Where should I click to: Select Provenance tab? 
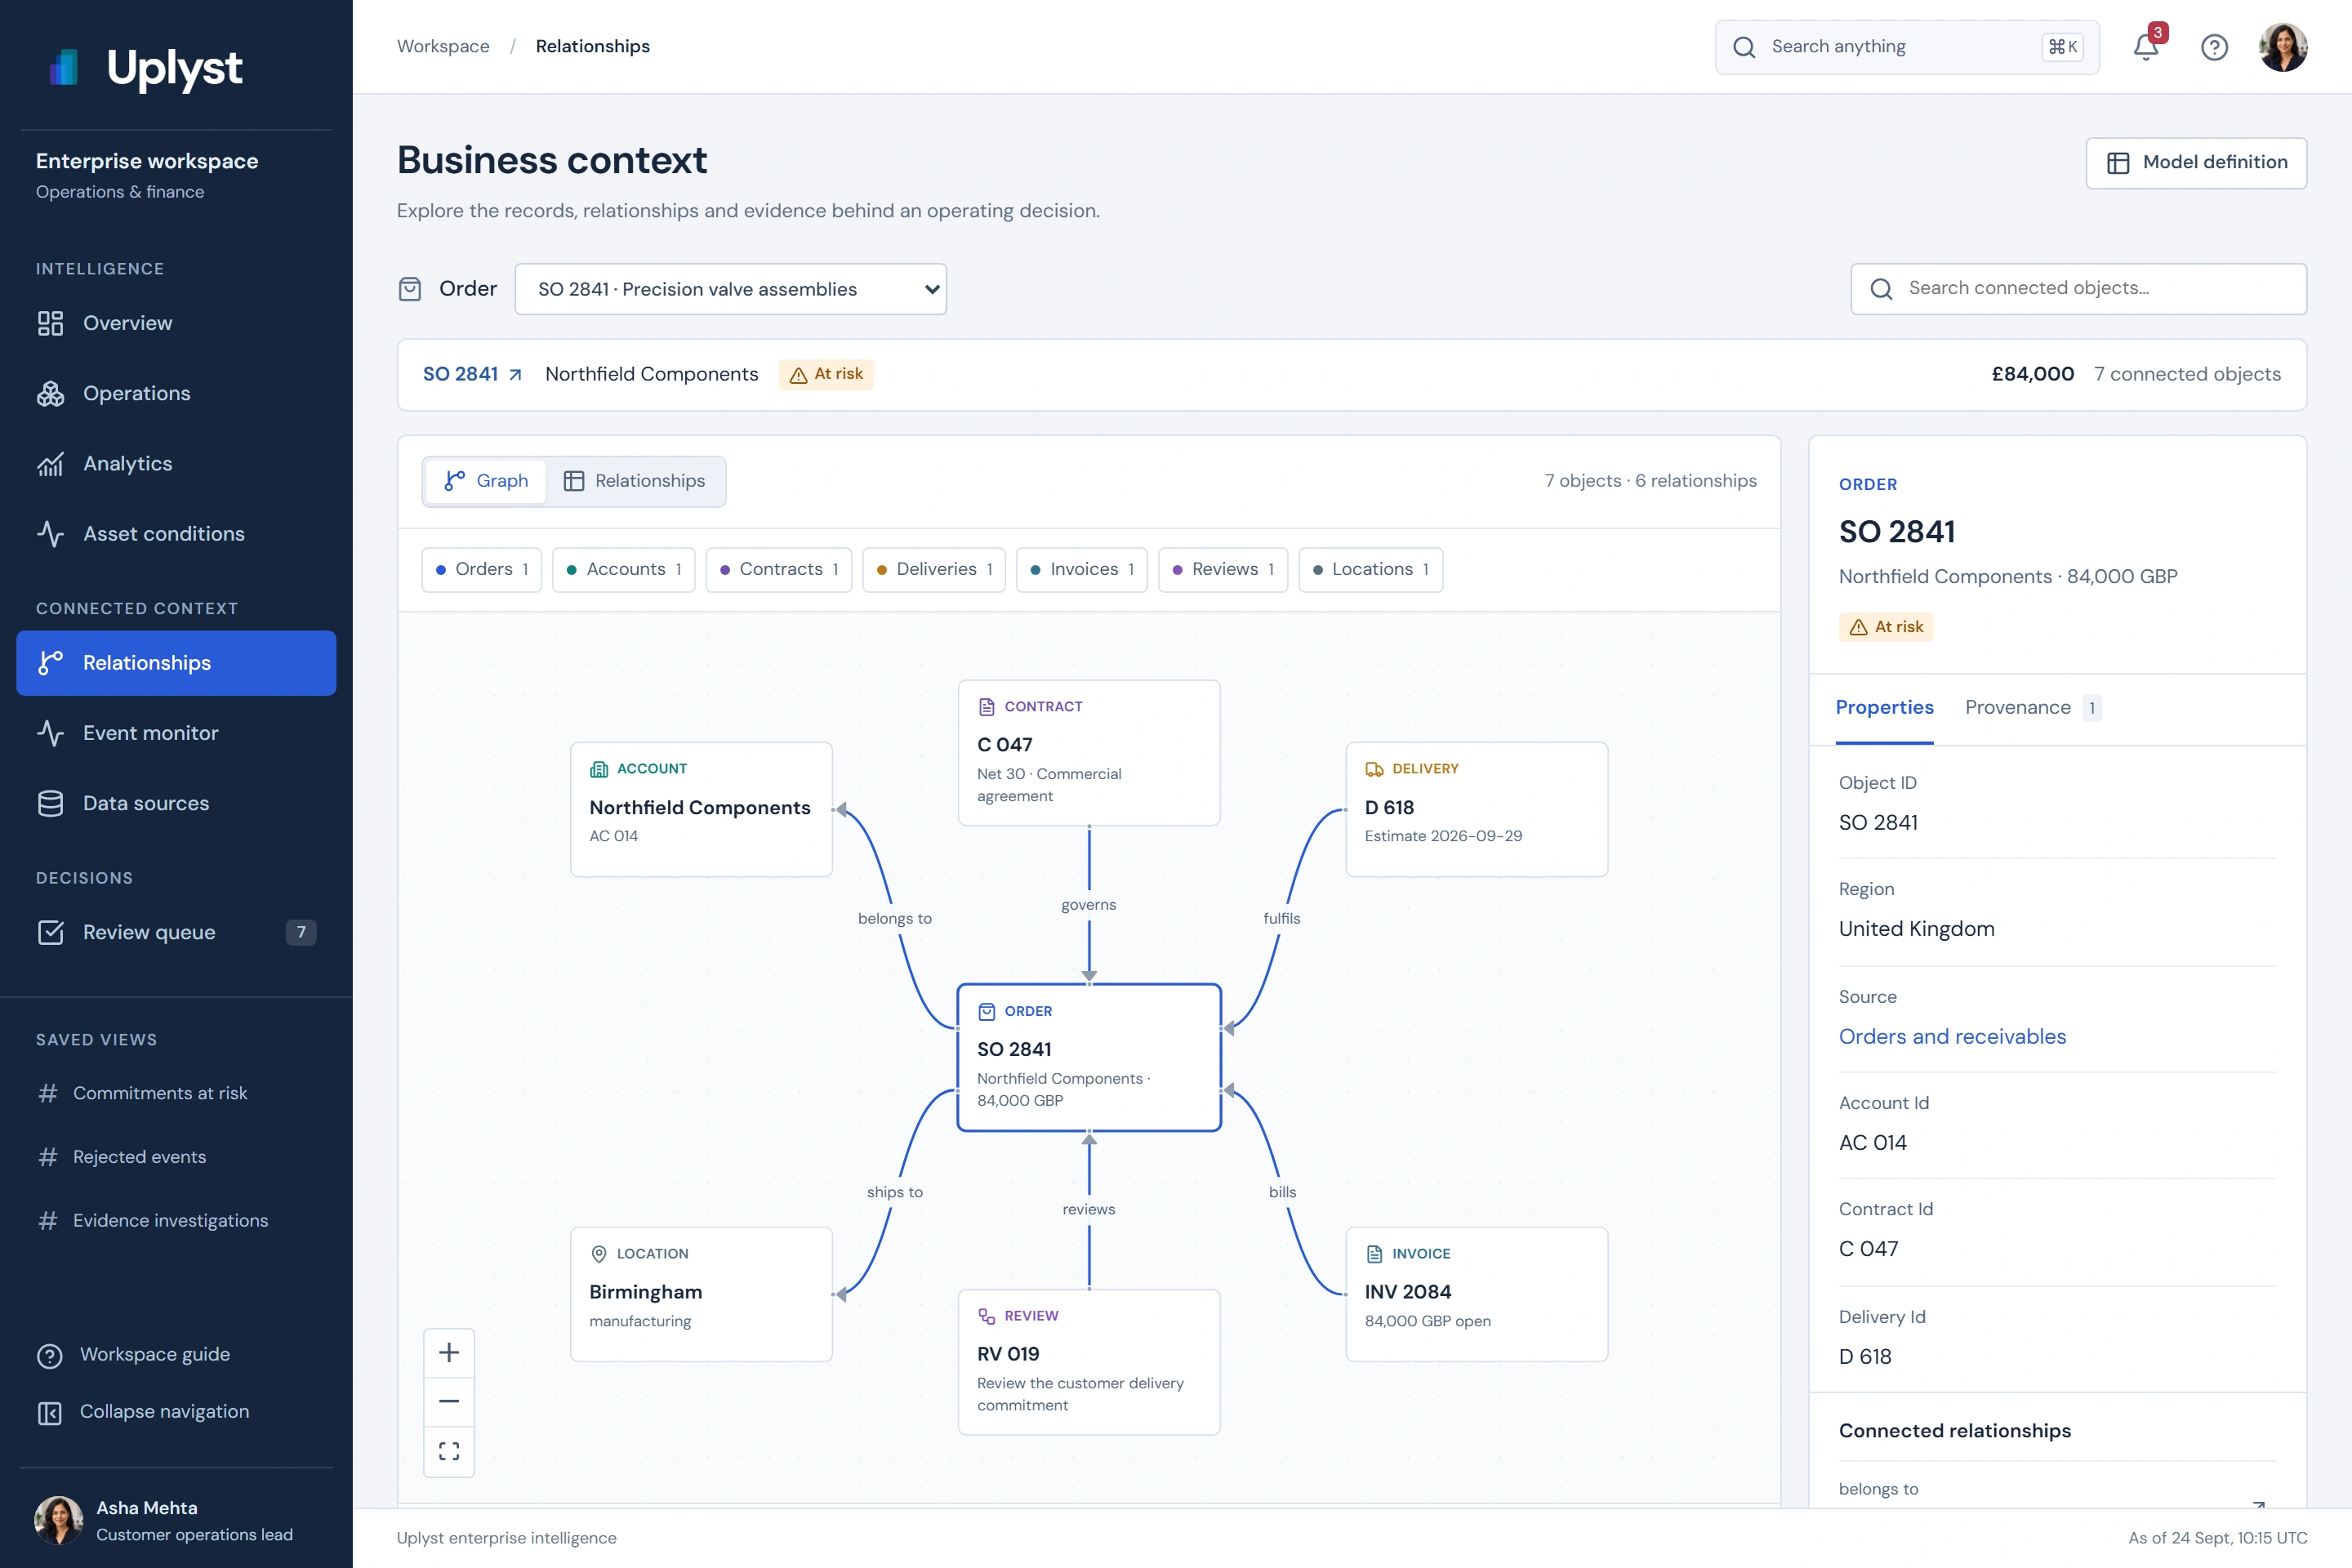coord(2032,708)
